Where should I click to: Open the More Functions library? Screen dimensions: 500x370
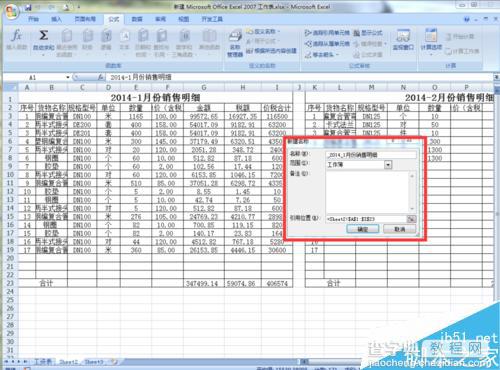pyautogui.click(x=209, y=40)
